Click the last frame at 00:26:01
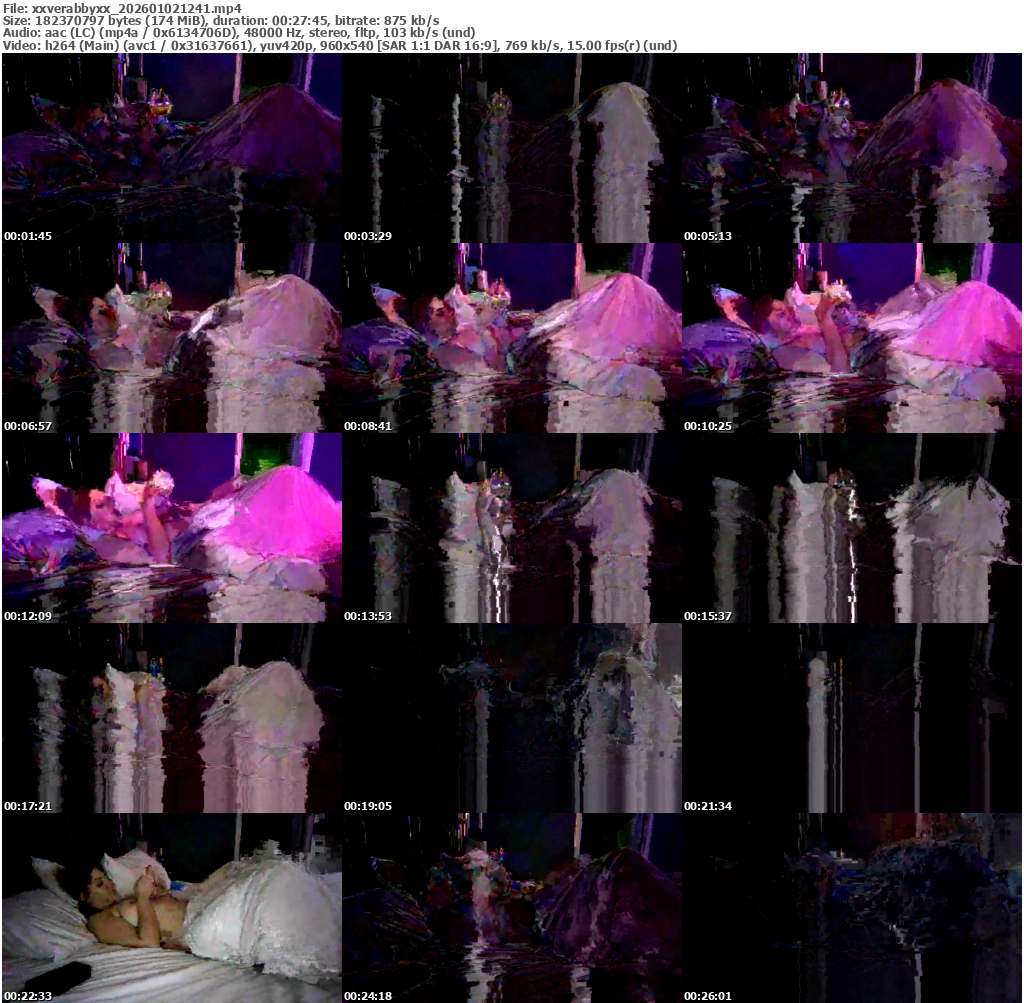 [x=852, y=908]
